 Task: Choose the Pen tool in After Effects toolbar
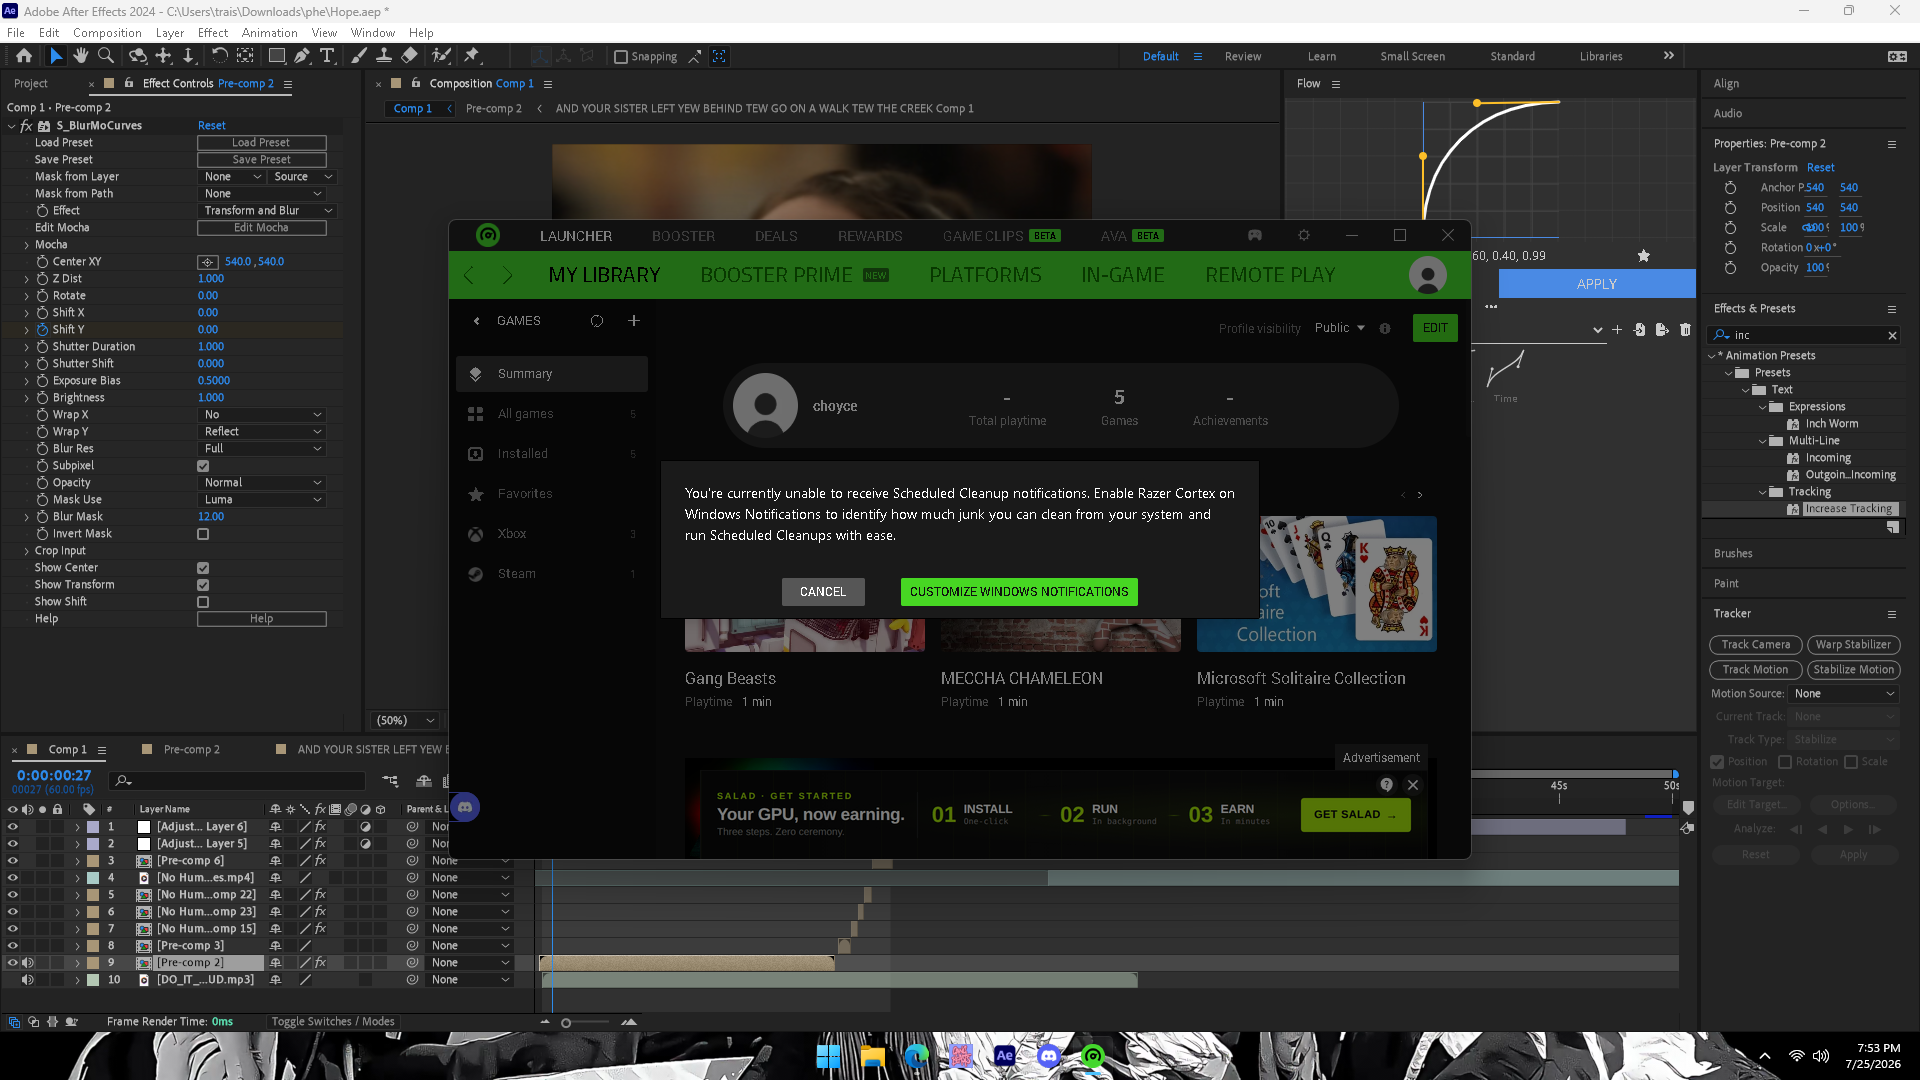[302, 56]
